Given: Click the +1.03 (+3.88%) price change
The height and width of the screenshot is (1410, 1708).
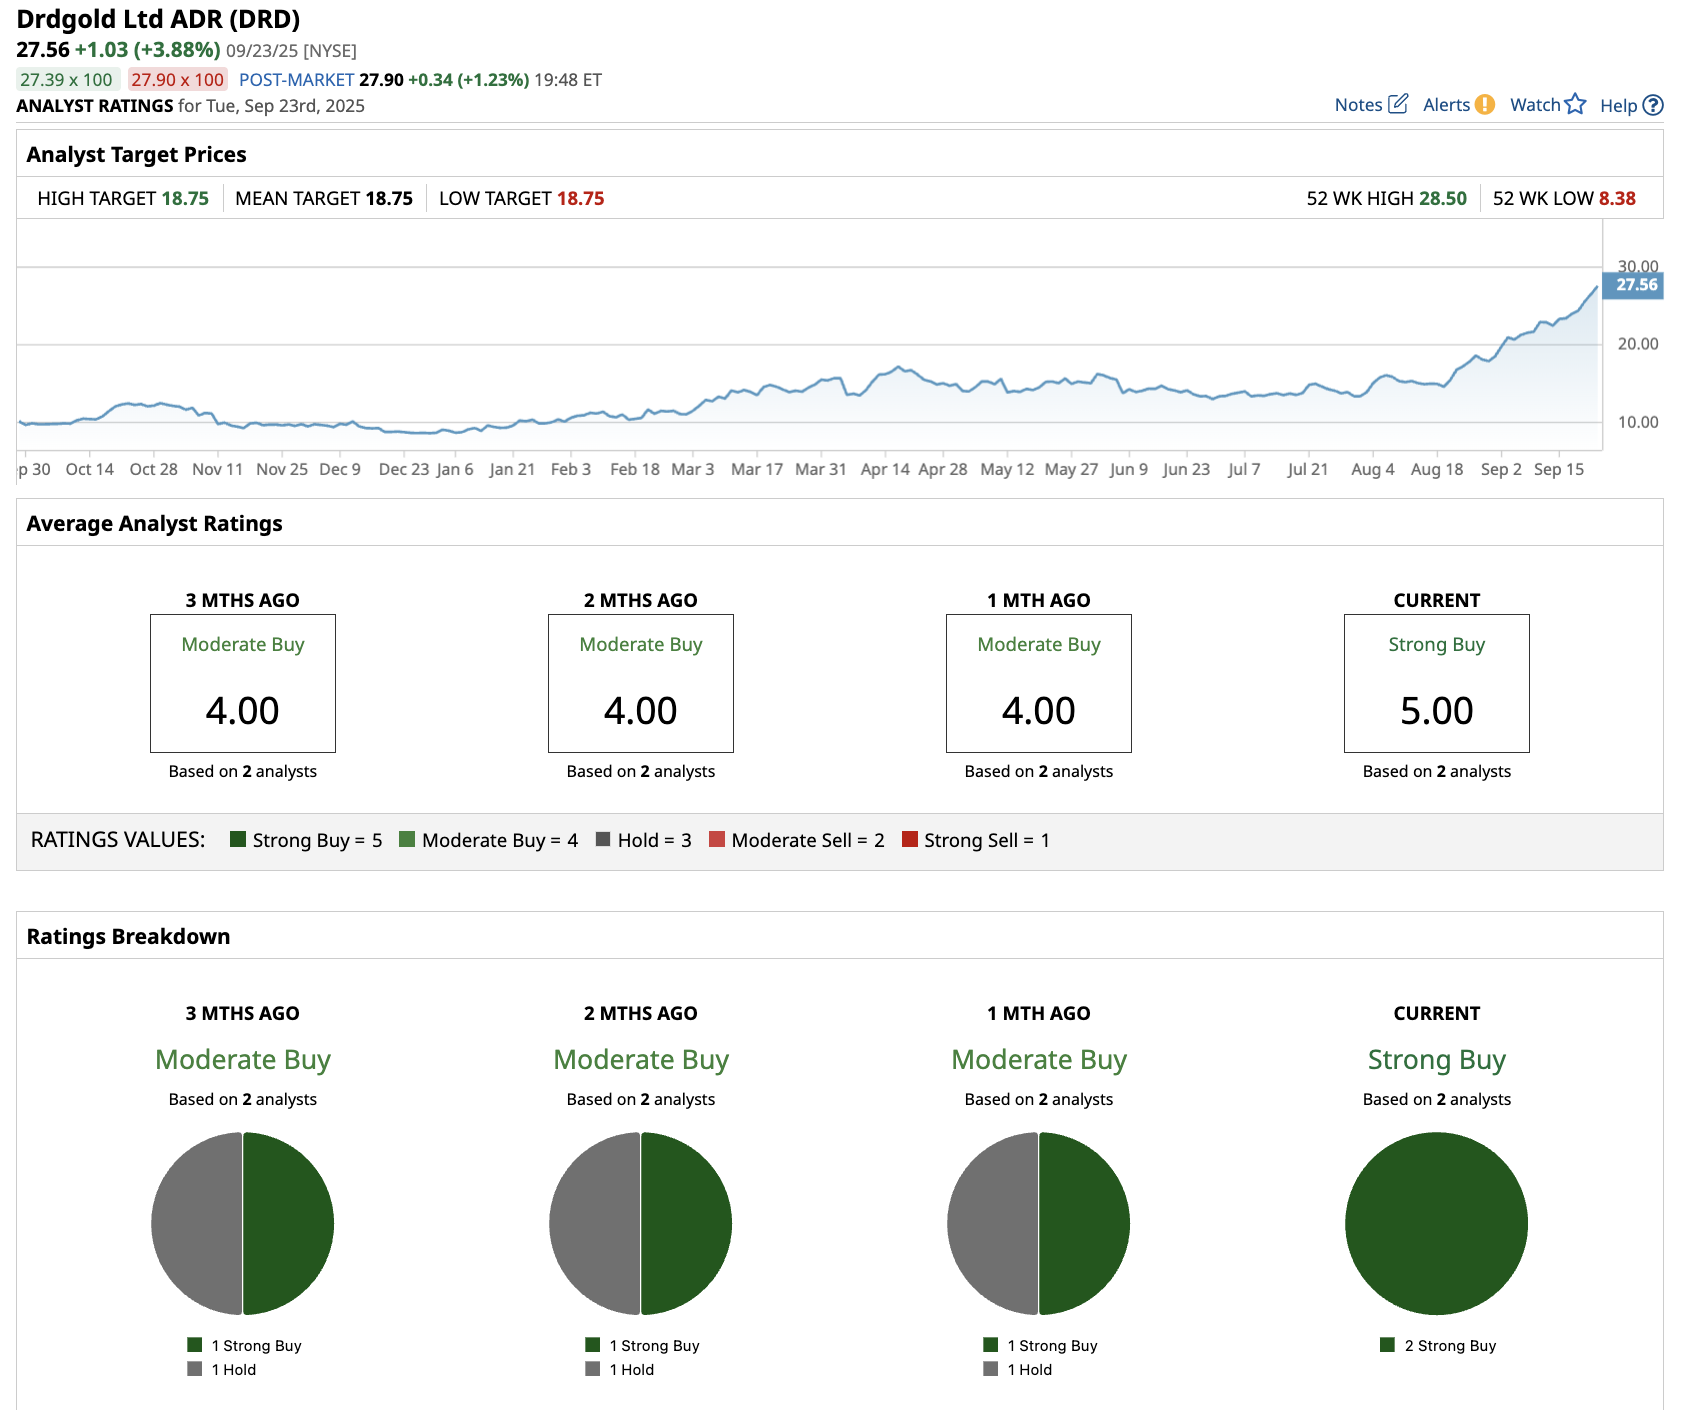Looking at the screenshot, I should click(x=148, y=49).
